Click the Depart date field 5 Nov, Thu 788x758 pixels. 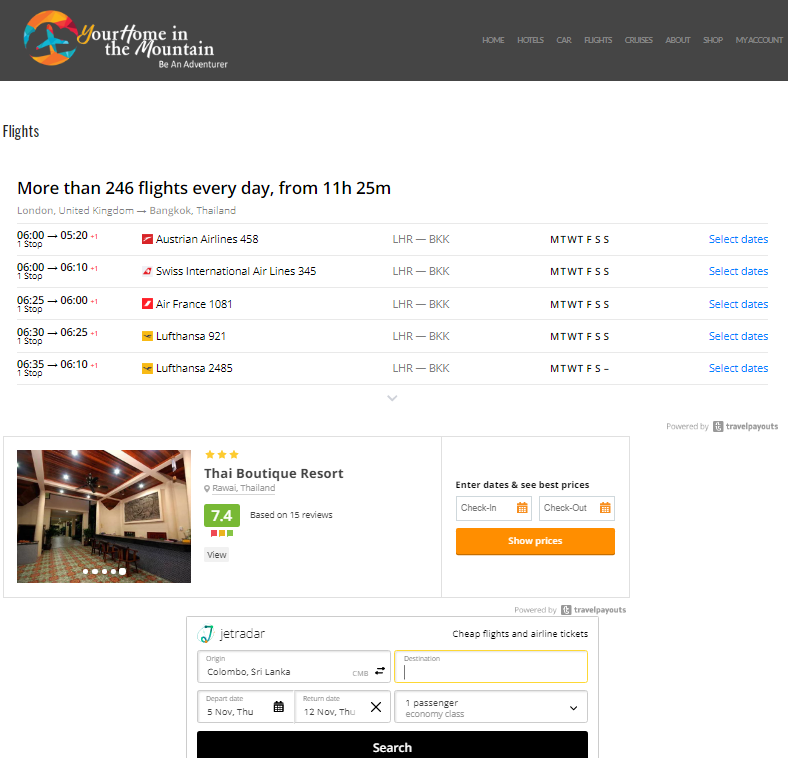(x=245, y=707)
